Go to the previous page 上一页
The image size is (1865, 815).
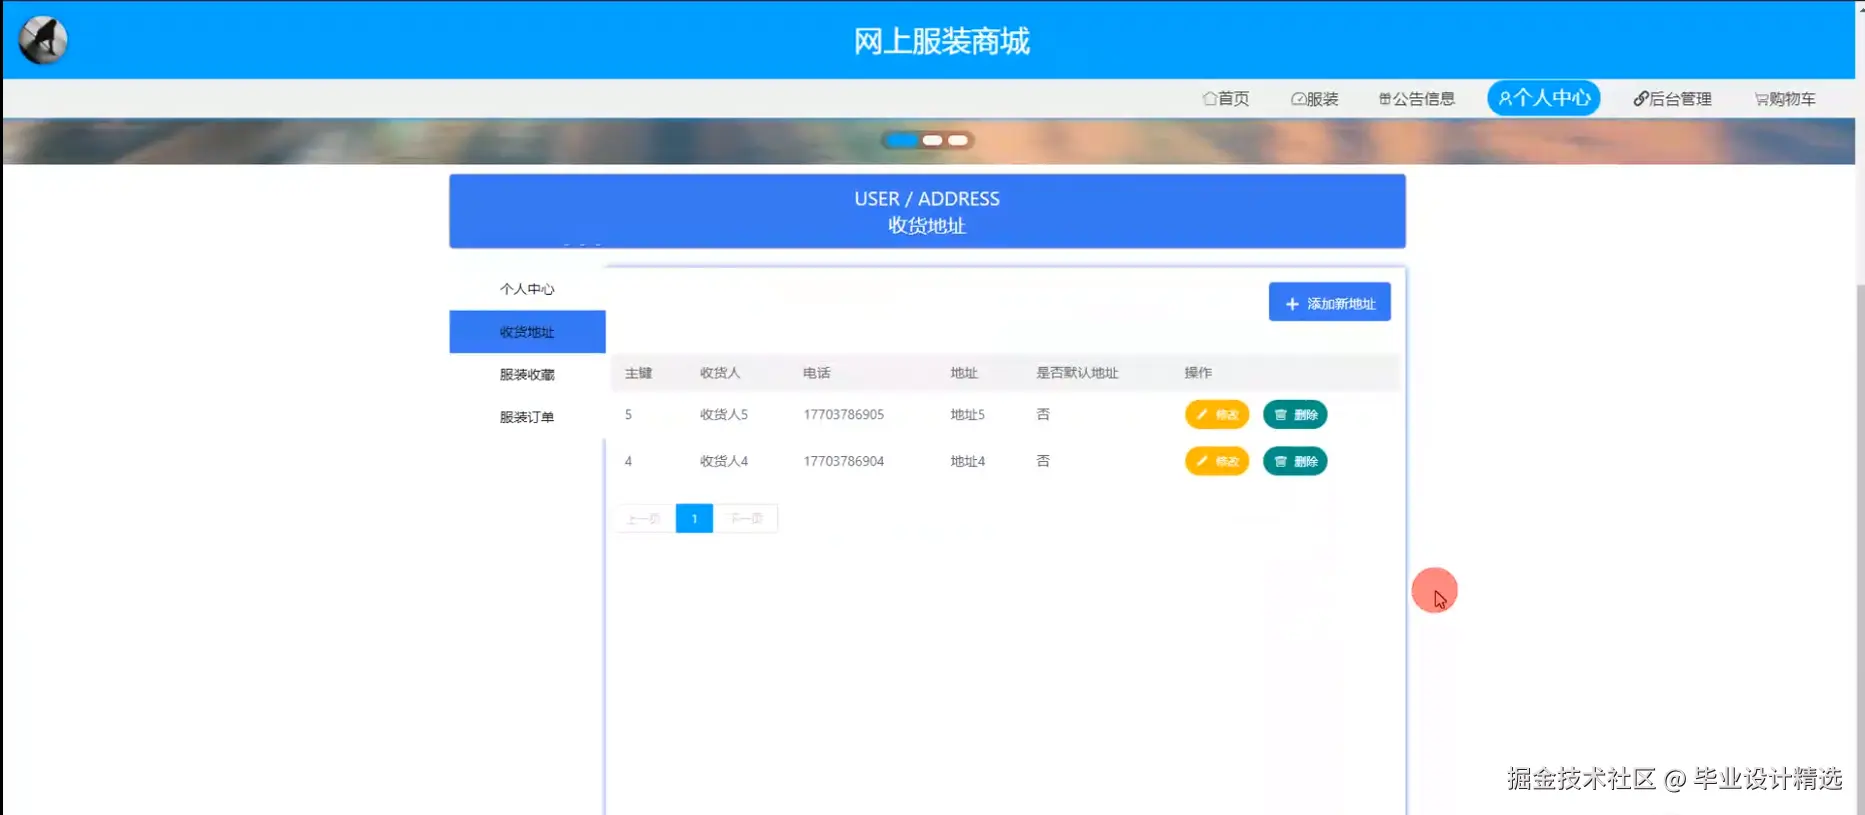click(x=644, y=518)
